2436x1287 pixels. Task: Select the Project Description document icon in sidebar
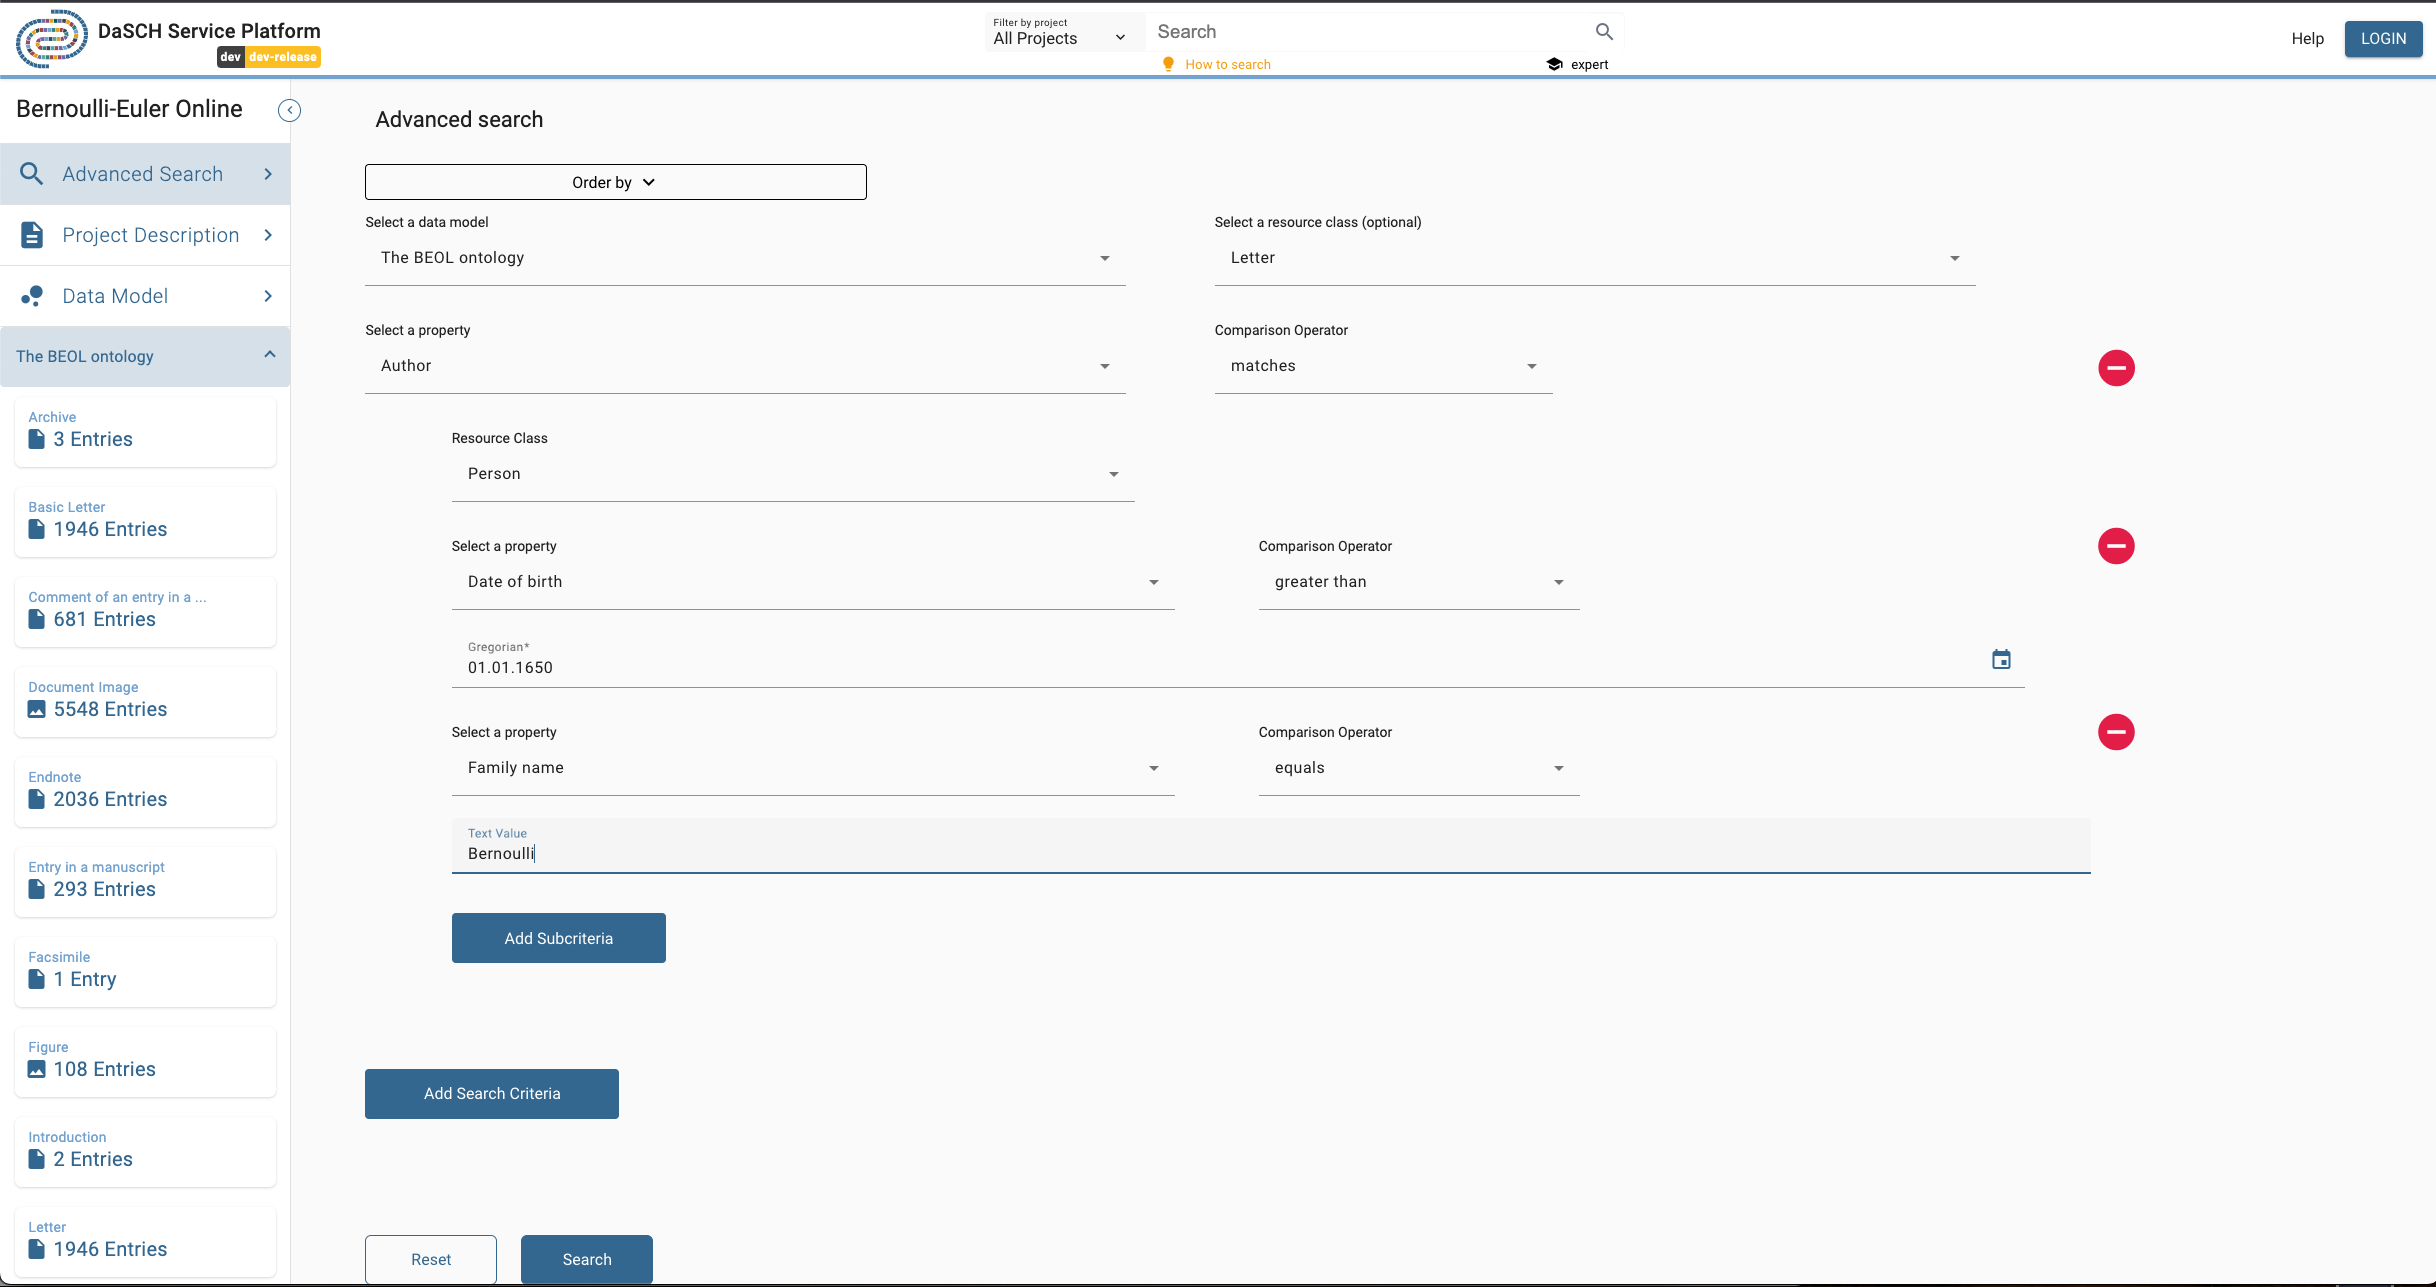pos(31,234)
